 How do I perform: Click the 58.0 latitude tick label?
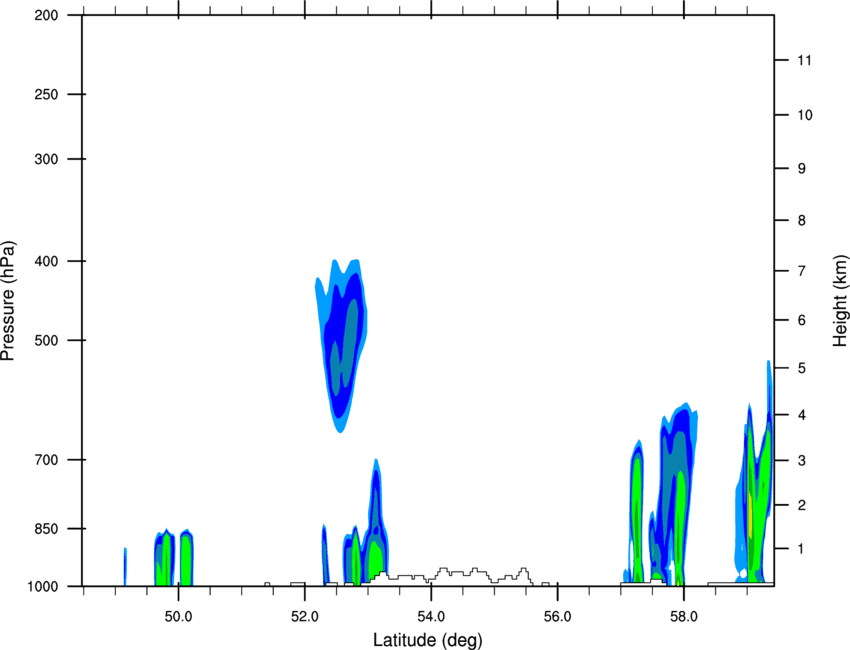coord(684,617)
